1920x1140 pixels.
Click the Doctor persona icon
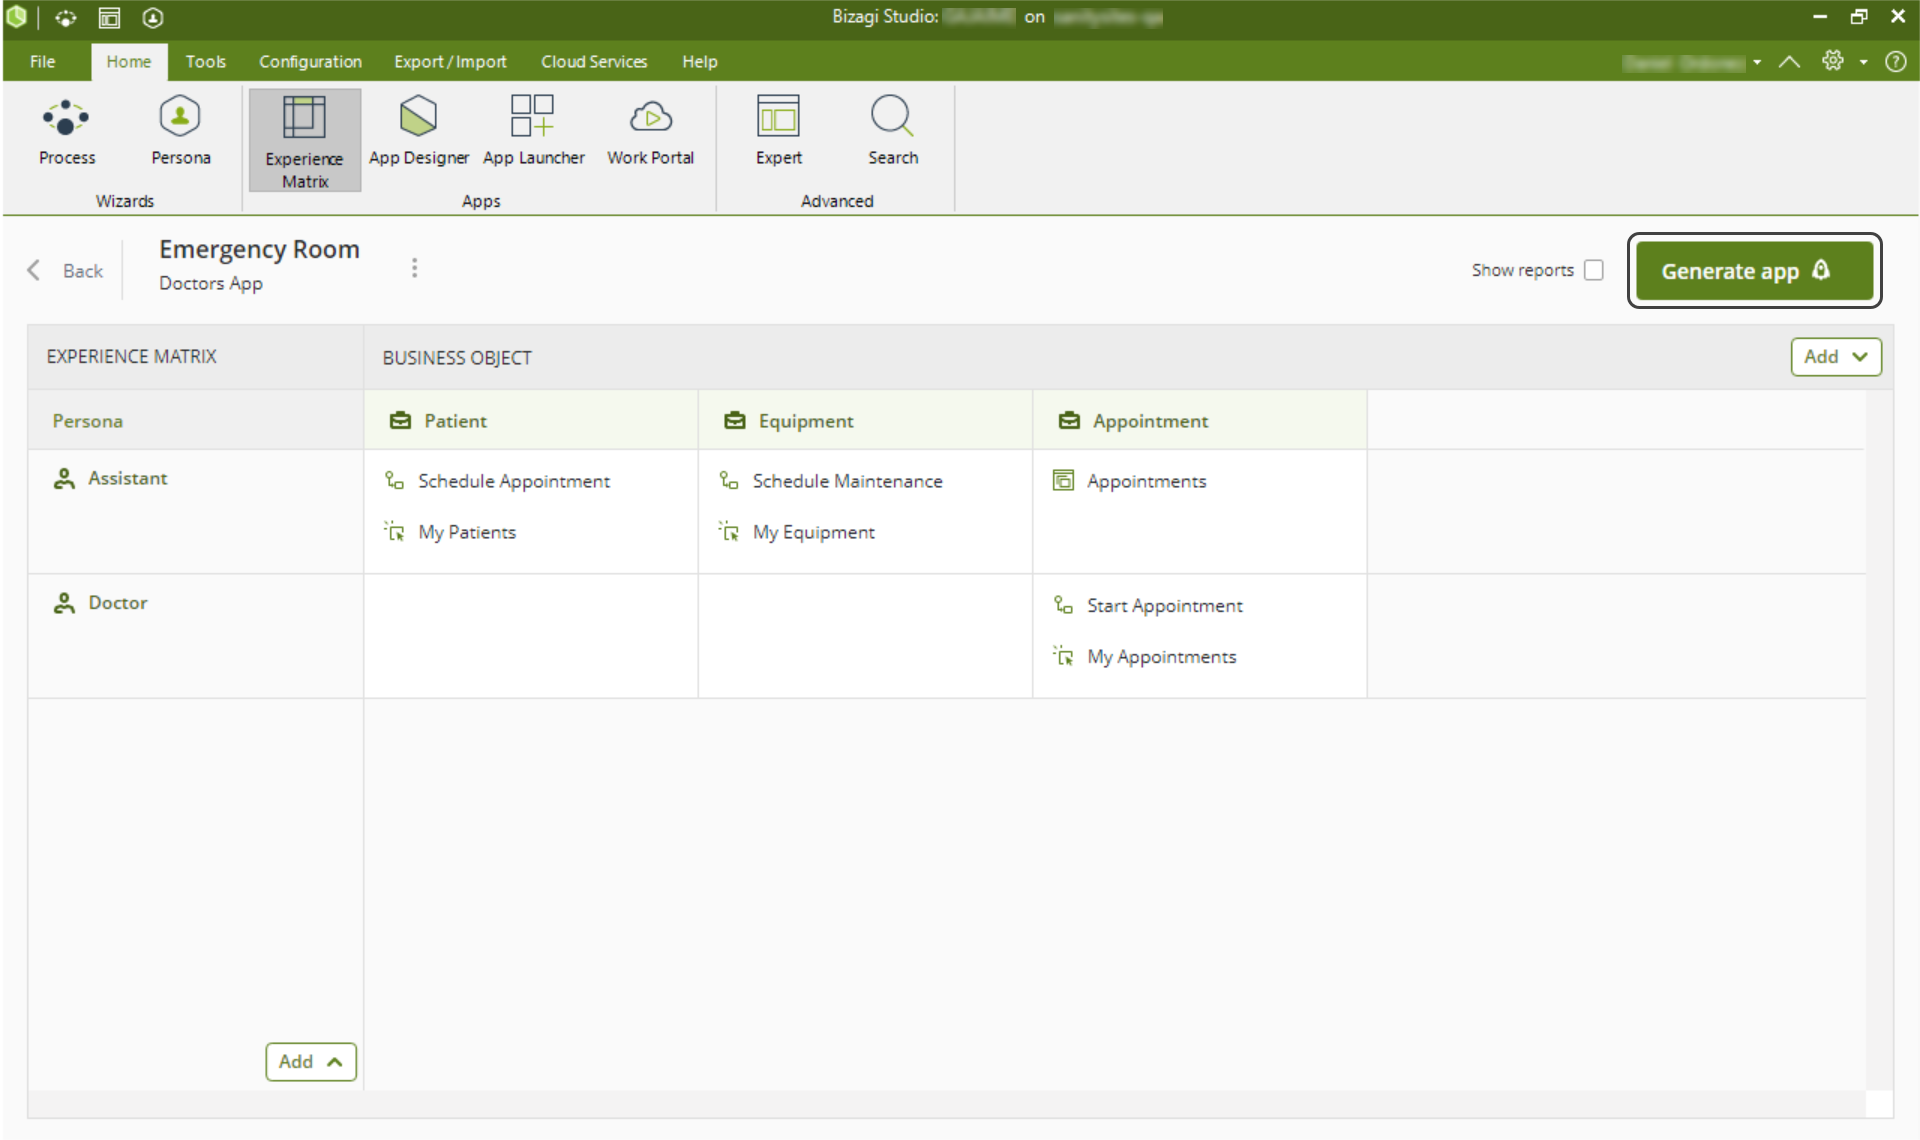pos(64,603)
